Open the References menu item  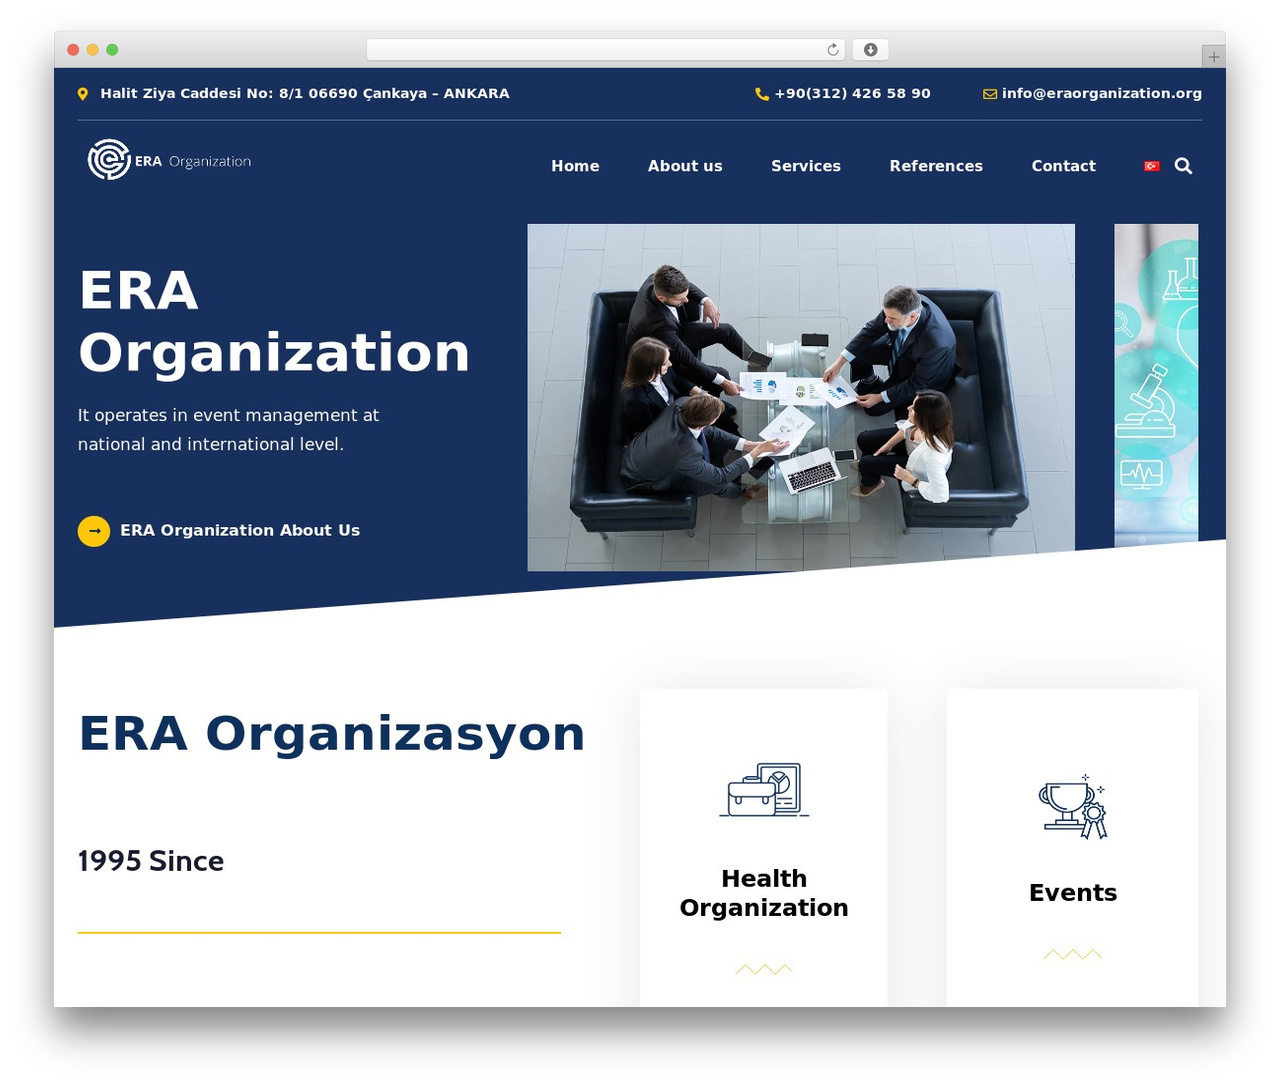pyautogui.click(x=936, y=166)
